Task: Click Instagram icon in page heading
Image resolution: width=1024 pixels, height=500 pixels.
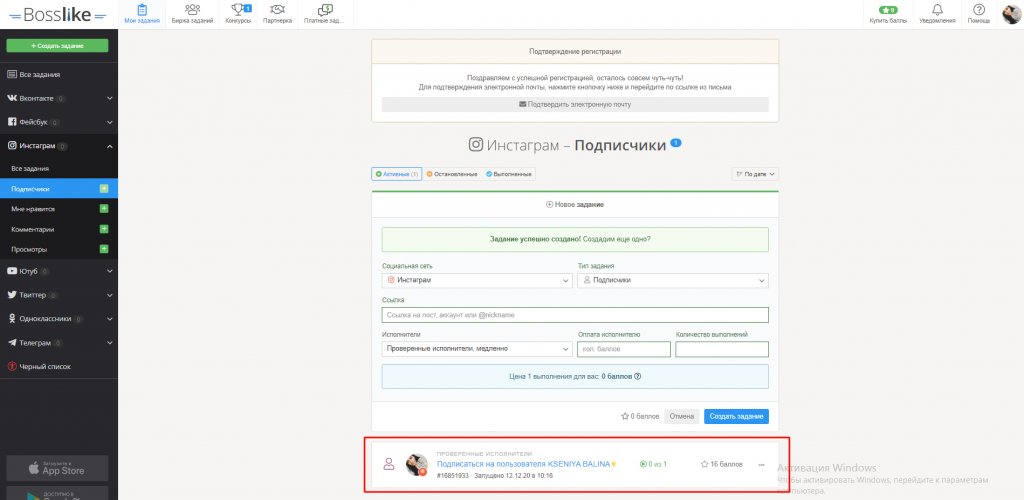Action: point(476,144)
